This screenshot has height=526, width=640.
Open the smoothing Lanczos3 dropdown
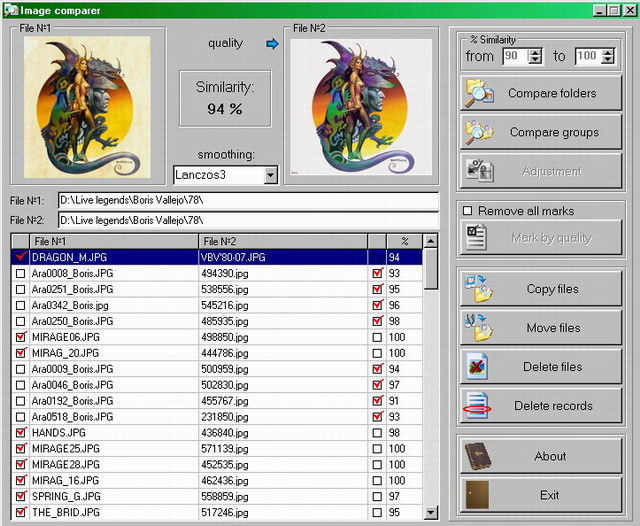point(270,175)
